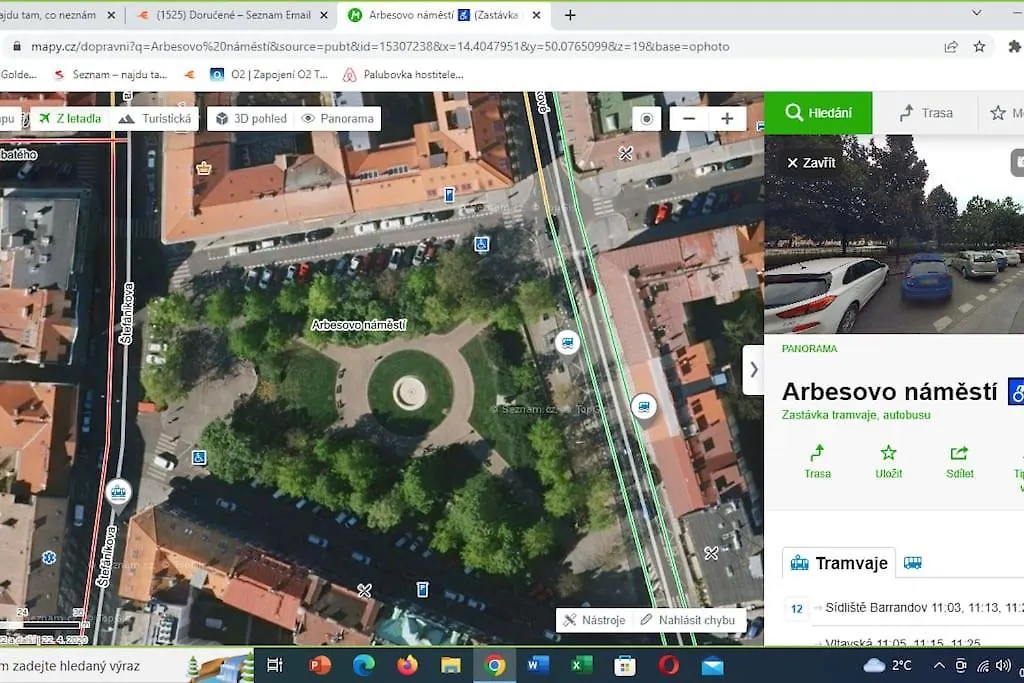This screenshot has height=683, width=1024.
Task: Switch to Z letadla aerial layer
Action: click(70, 118)
